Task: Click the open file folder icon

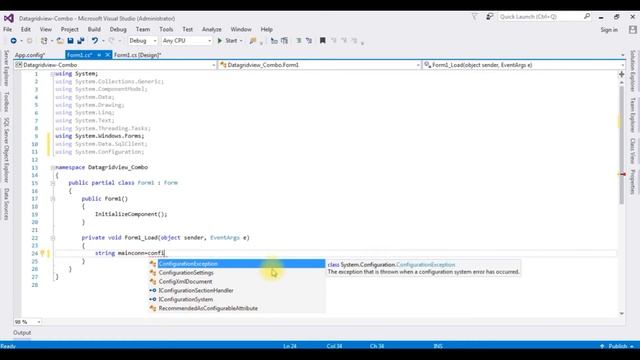Action: [60, 41]
